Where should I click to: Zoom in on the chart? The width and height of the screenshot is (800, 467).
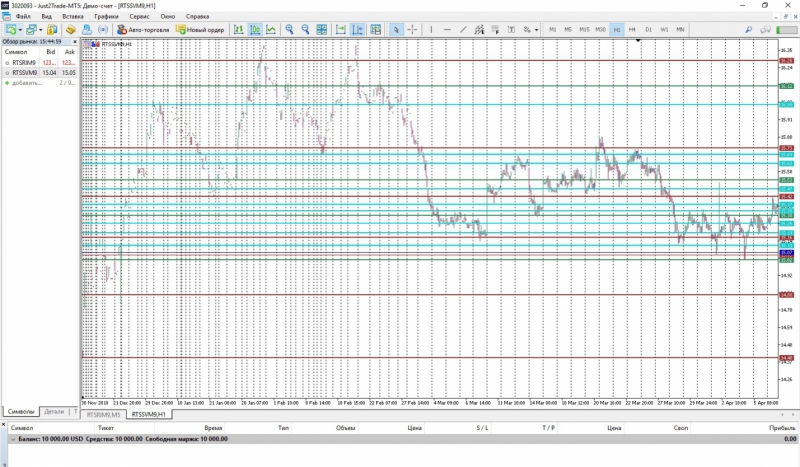(289, 30)
